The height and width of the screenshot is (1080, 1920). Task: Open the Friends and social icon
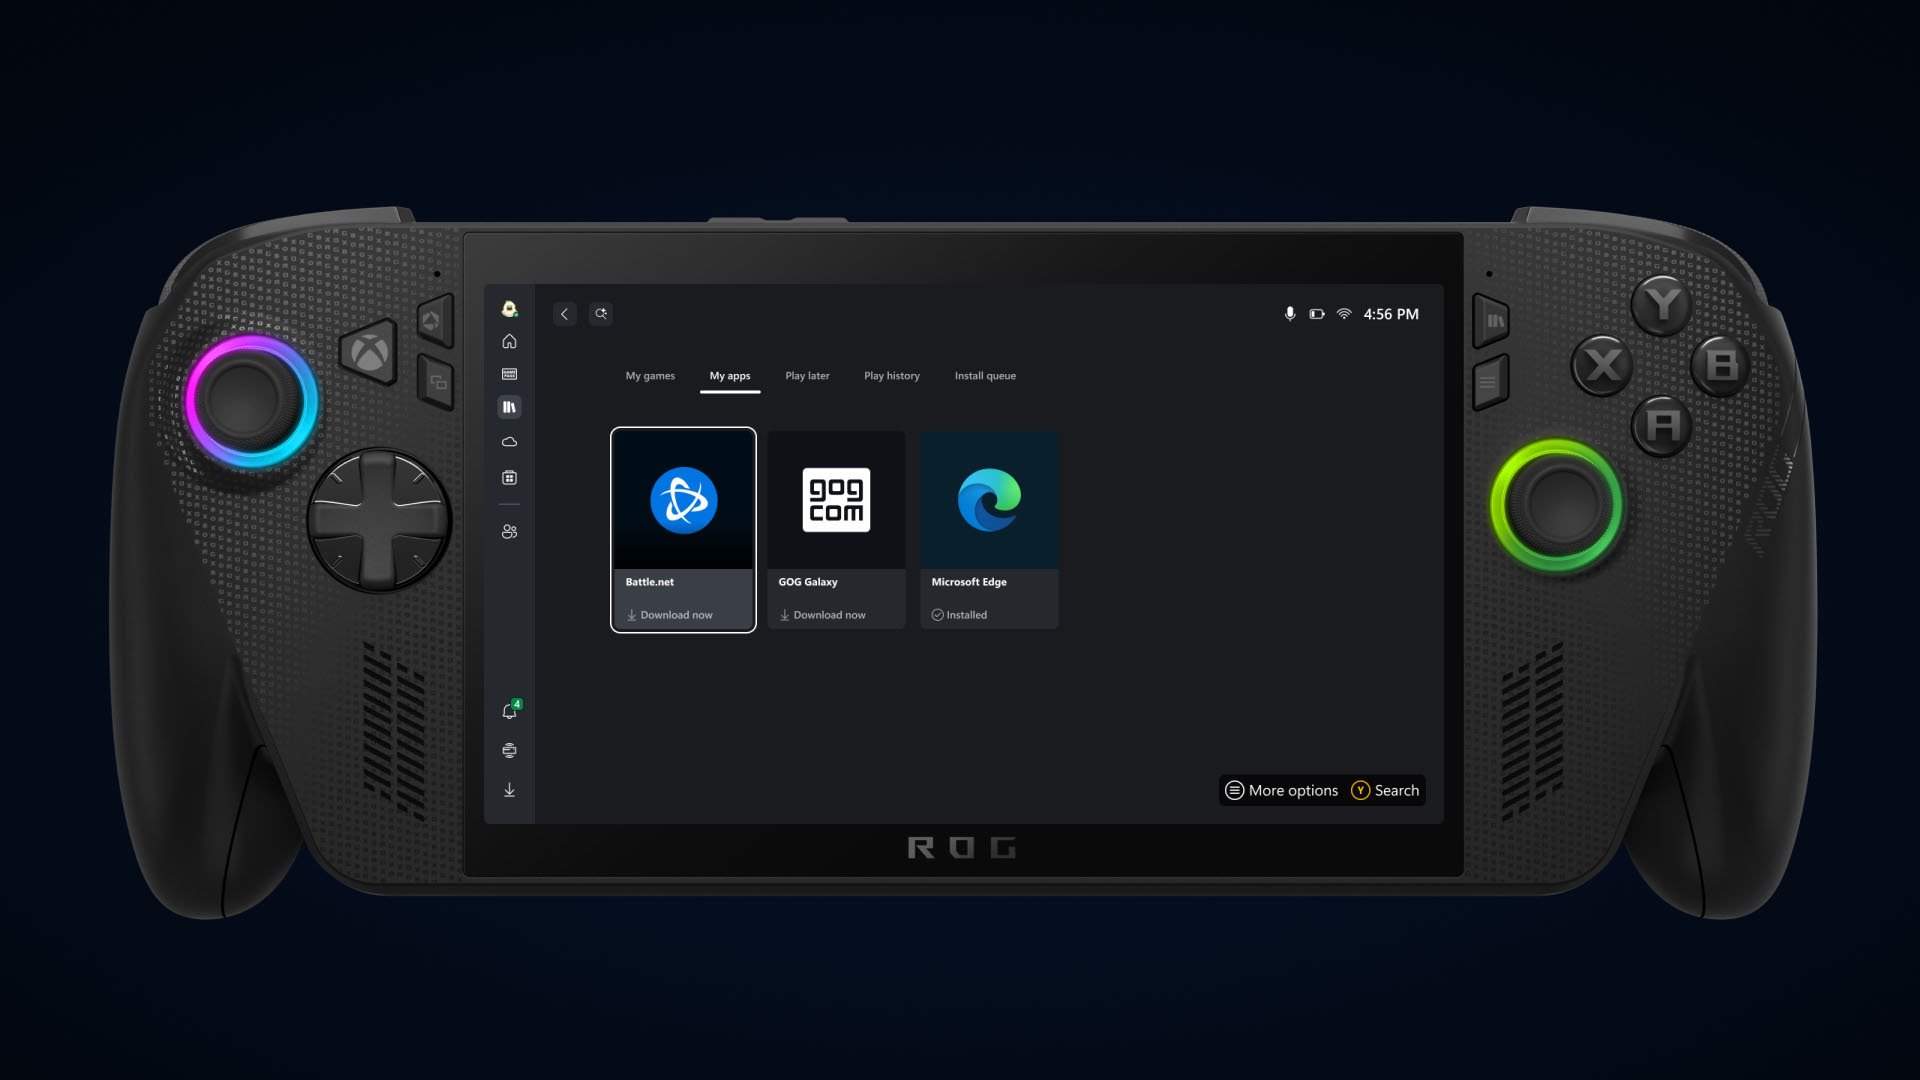509,531
